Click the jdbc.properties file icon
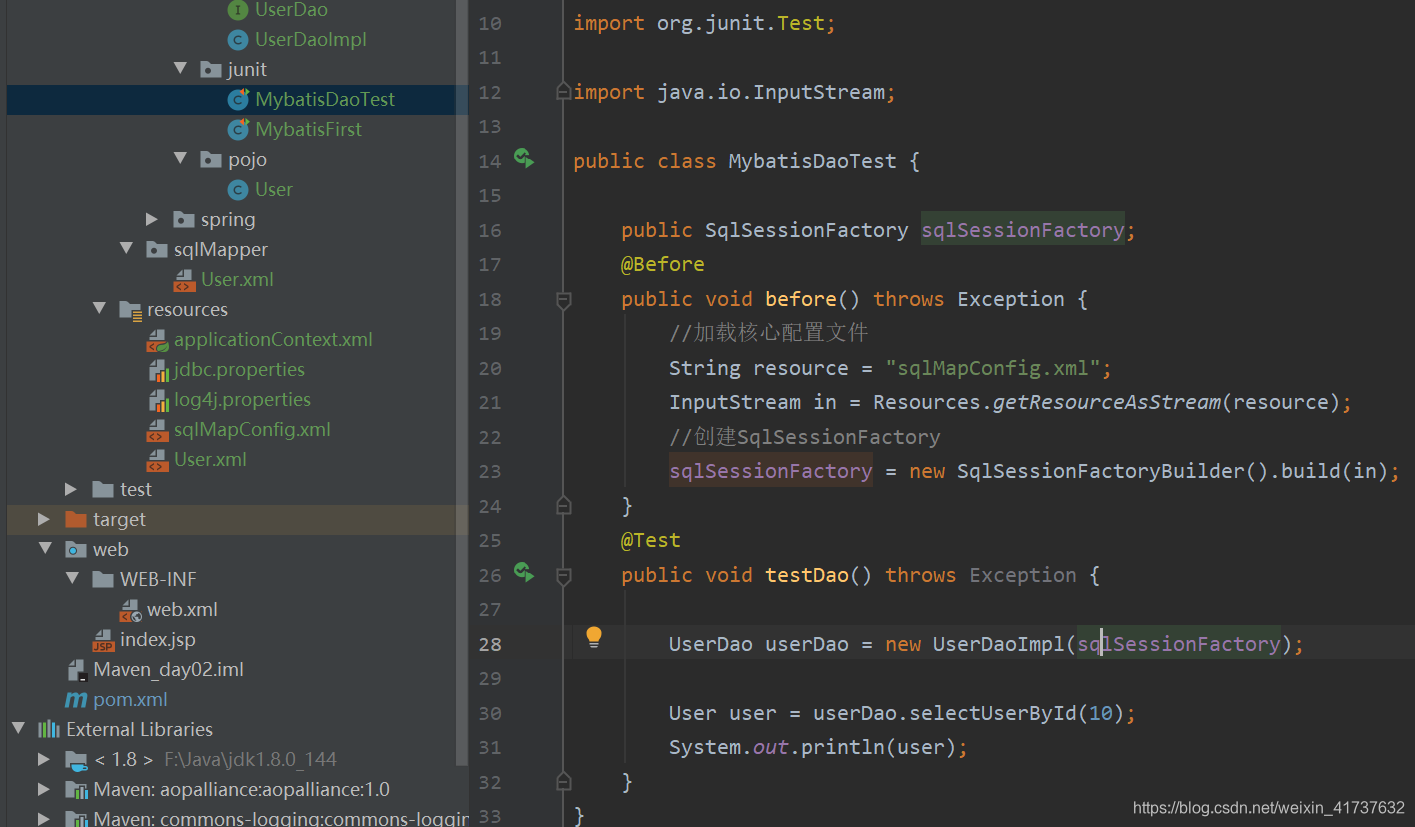Screen dimensions: 1415x827 point(157,370)
